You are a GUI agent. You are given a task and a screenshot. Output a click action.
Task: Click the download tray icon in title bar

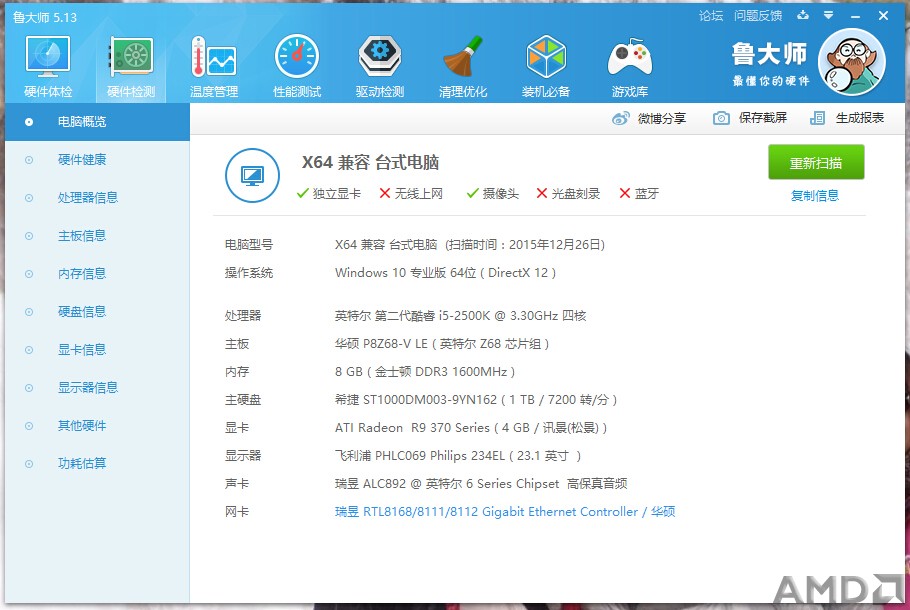tap(803, 15)
